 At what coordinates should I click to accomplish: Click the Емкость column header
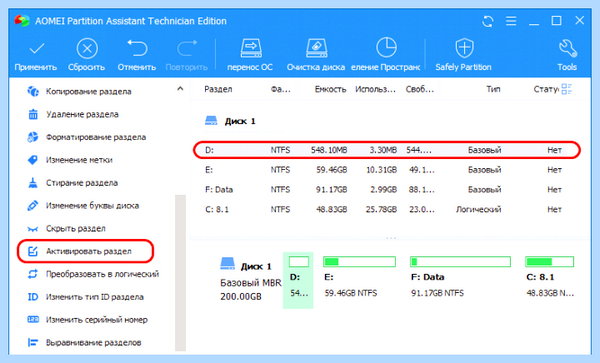click(330, 89)
